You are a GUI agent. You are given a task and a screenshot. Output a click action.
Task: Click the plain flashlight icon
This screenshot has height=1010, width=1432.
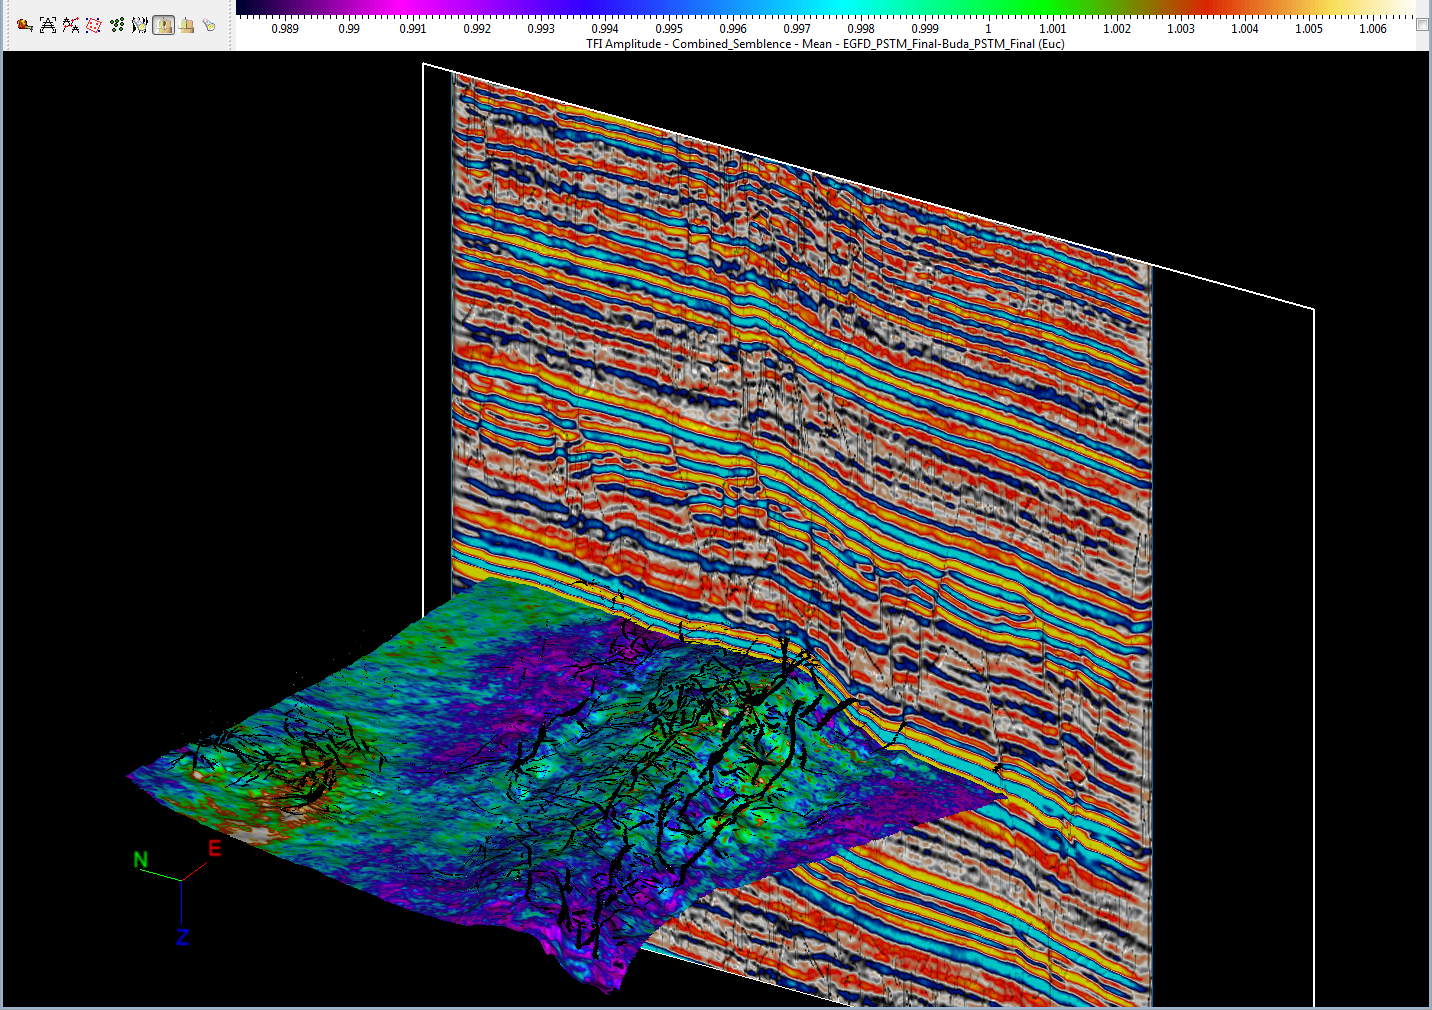click(x=209, y=25)
